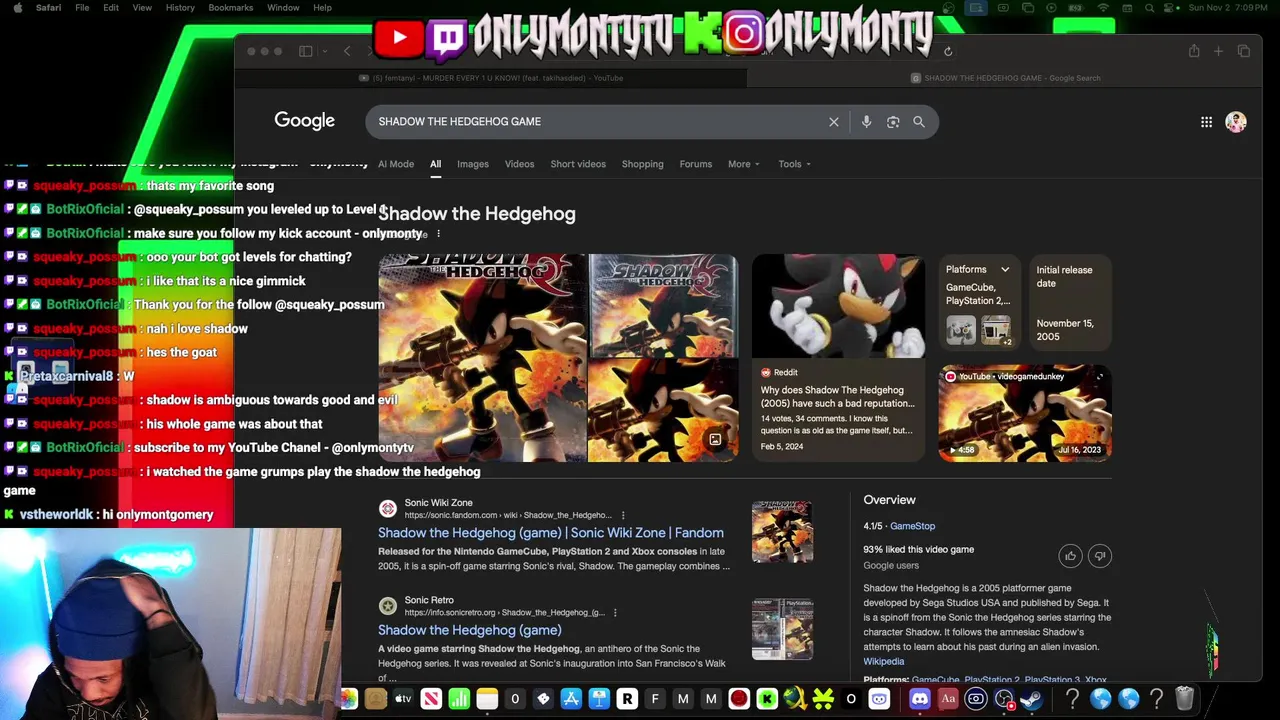Open Apple TV from the dock
This screenshot has height=720, width=1280.
point(403,699)
